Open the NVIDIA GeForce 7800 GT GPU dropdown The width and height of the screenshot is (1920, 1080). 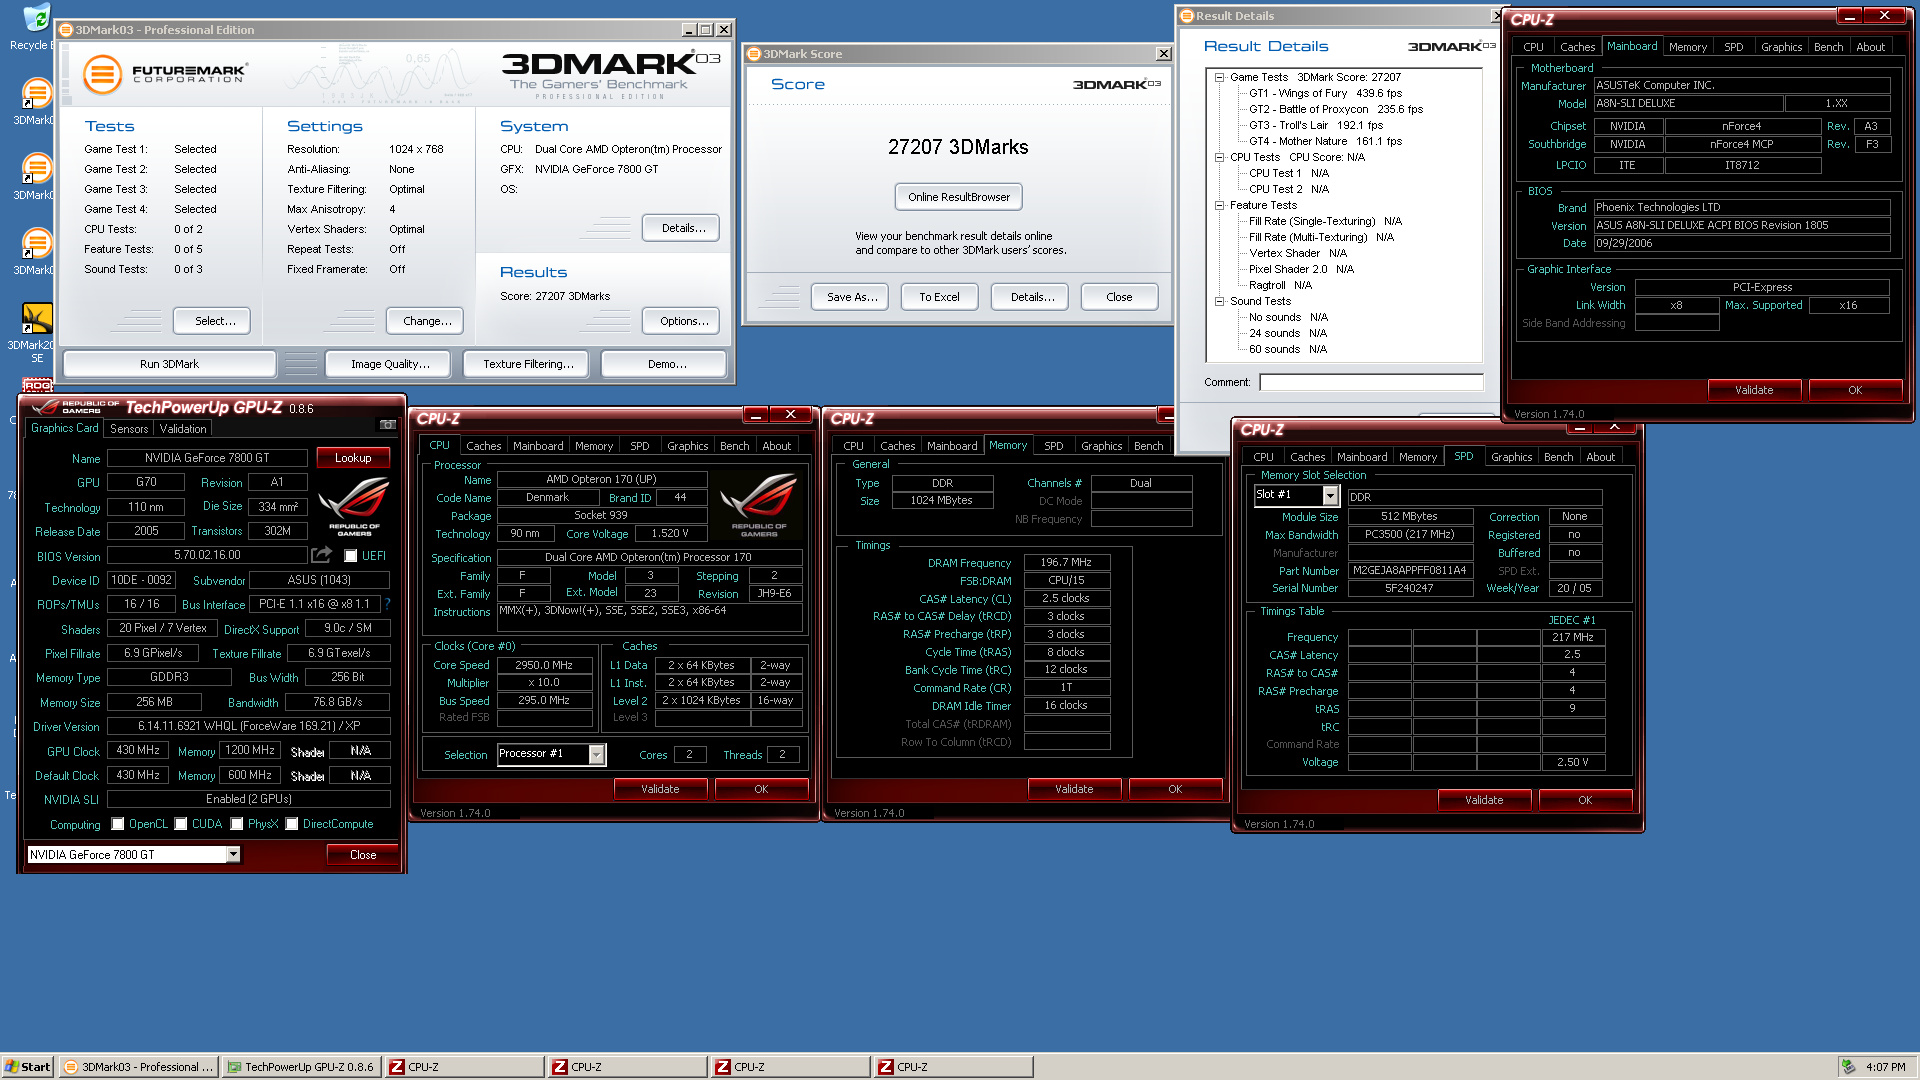[x=134, y=854]
